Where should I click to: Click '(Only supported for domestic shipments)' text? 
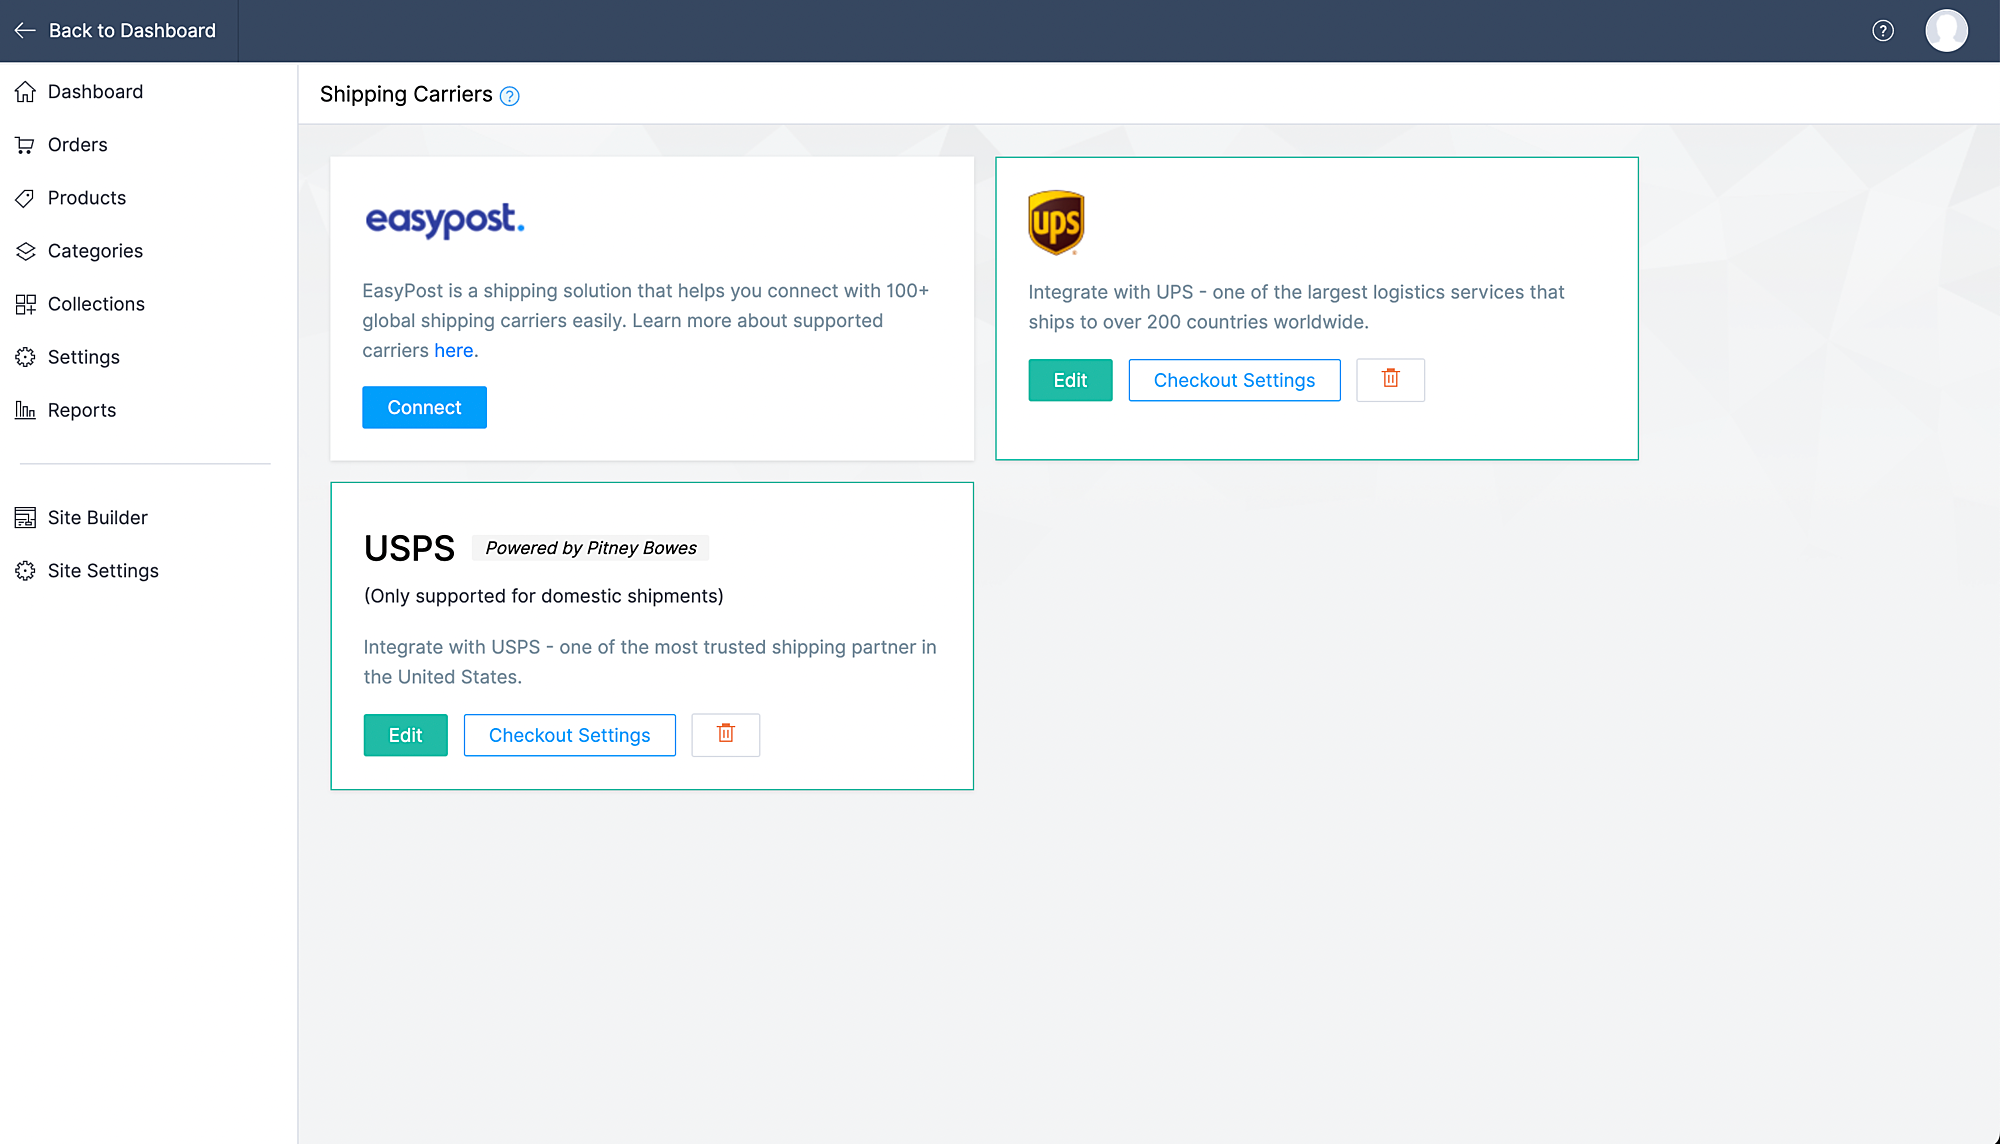(x=543, y=596)
